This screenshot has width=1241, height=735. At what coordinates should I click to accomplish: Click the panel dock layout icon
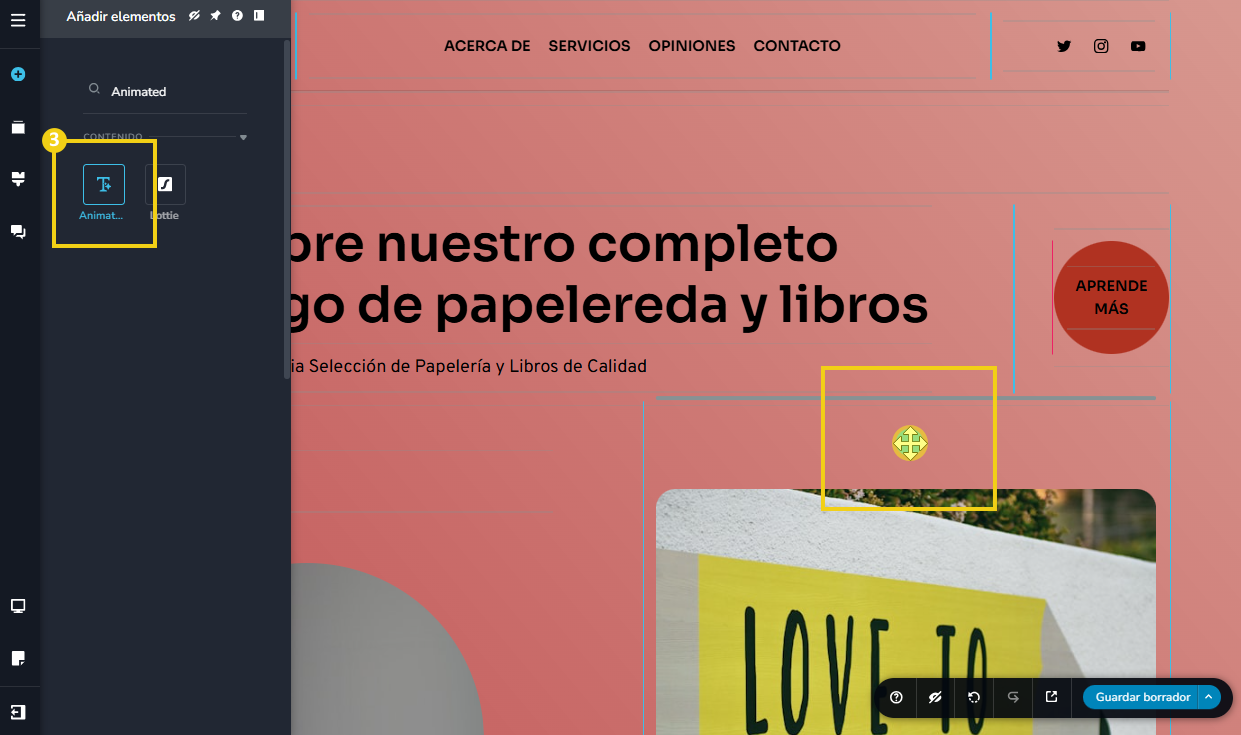[259, 16]
